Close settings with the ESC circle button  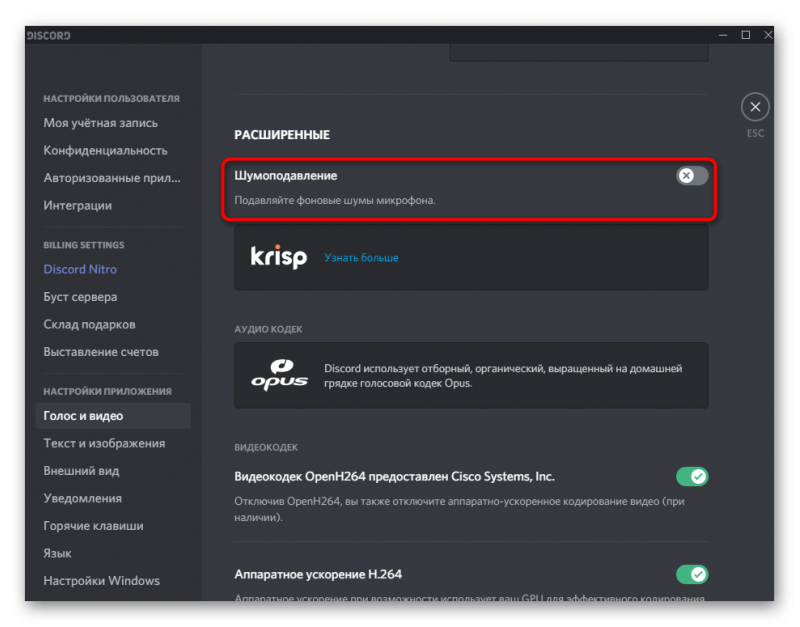click(x=755, y=107)
